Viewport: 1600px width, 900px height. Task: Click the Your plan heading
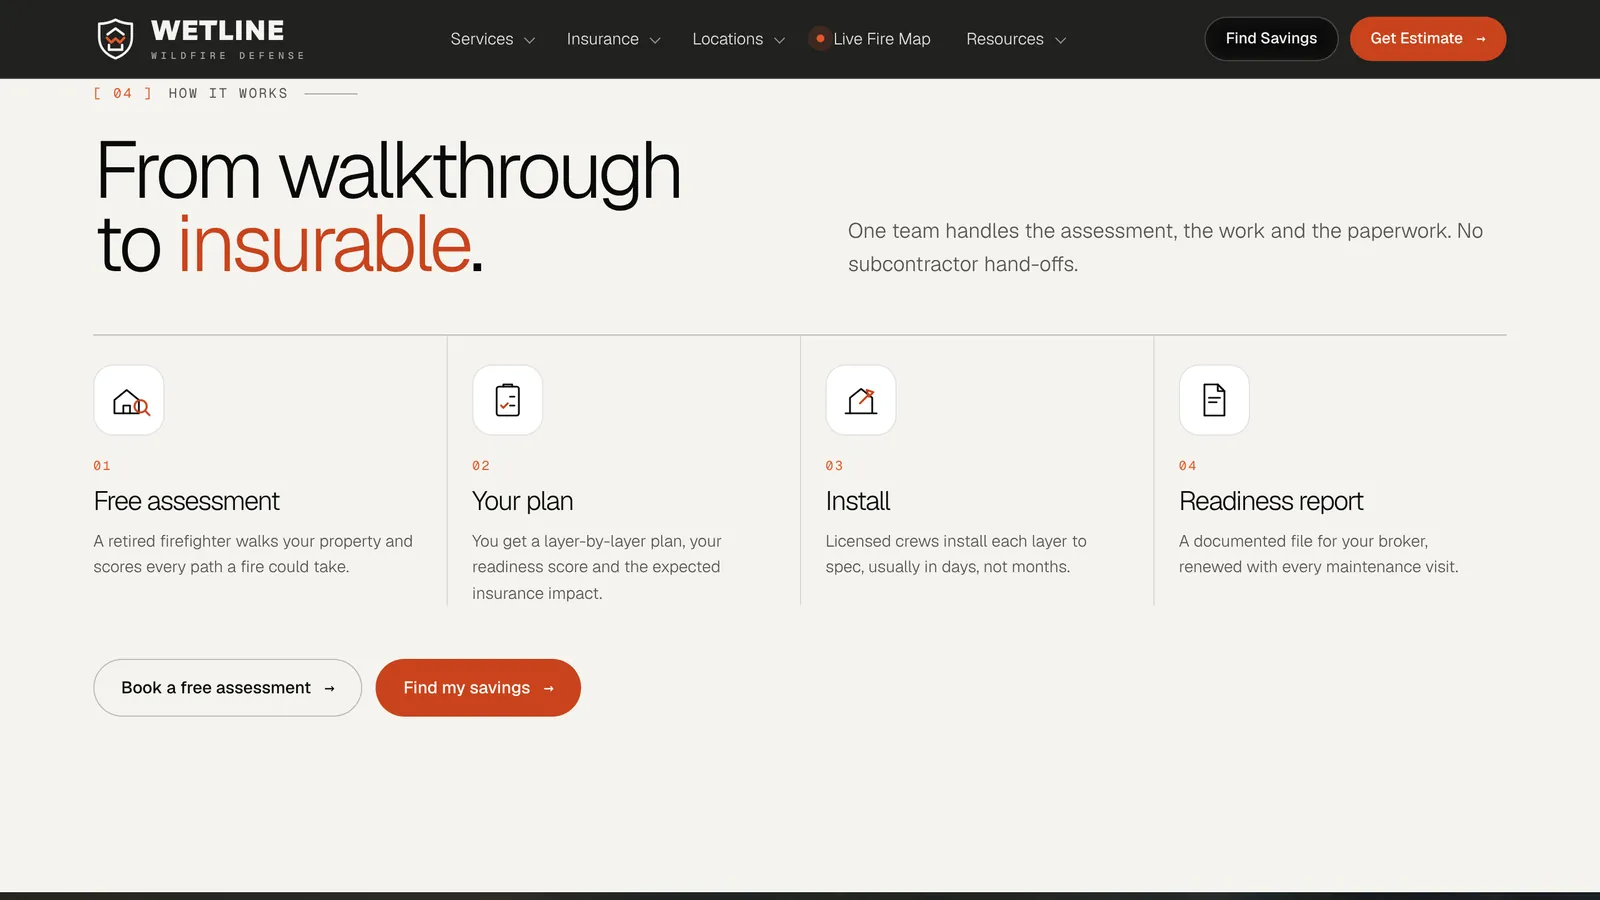(x=522, y=501)
